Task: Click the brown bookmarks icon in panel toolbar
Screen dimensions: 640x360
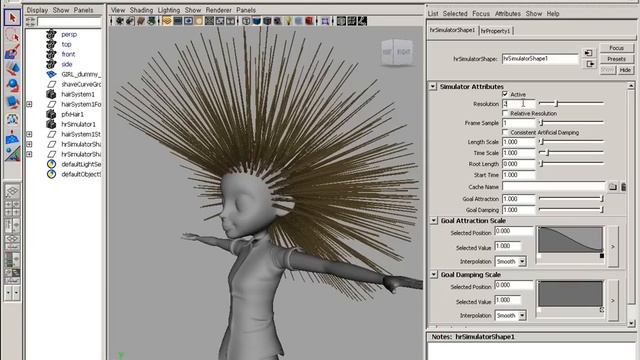Action: pos(141,21)
